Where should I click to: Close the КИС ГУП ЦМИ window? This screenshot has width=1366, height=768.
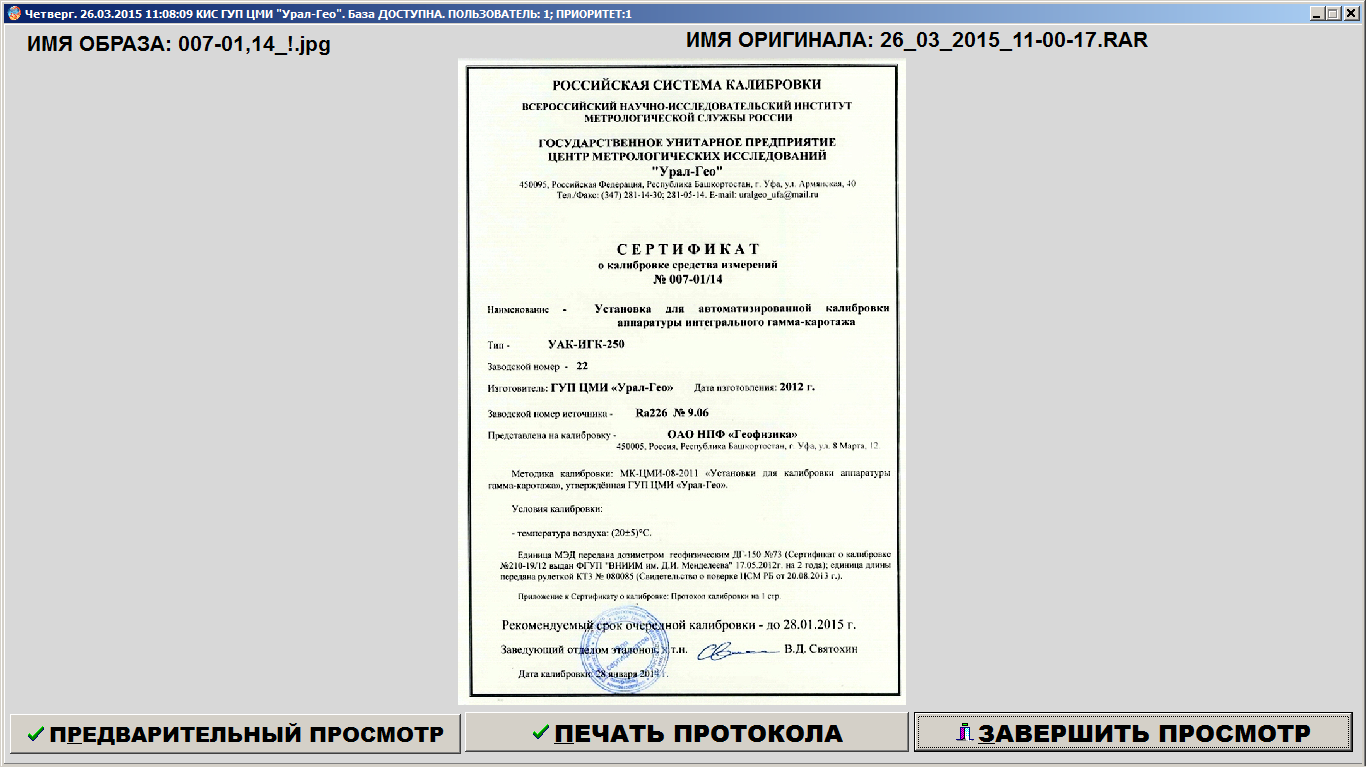pyautogui.click(x=1349, y=14)
